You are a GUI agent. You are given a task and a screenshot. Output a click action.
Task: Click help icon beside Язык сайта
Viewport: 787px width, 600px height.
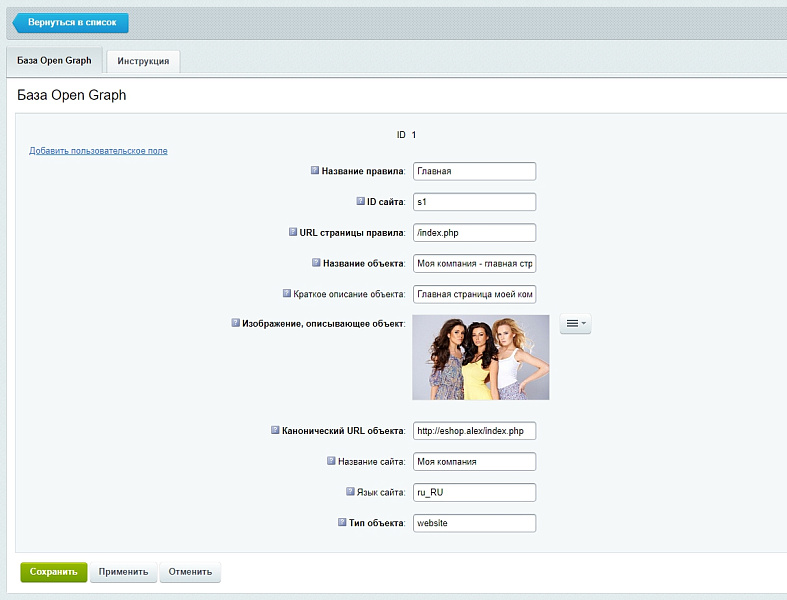coord(350,492)
